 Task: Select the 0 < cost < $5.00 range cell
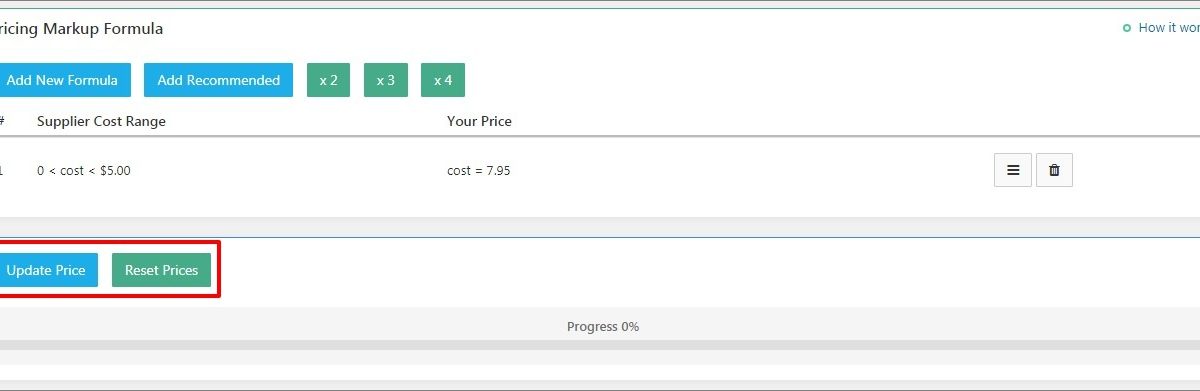(x=84, y=171)
